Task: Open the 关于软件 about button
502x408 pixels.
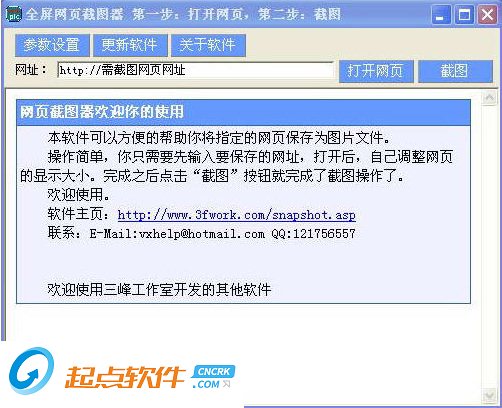Action: point(208,45)
